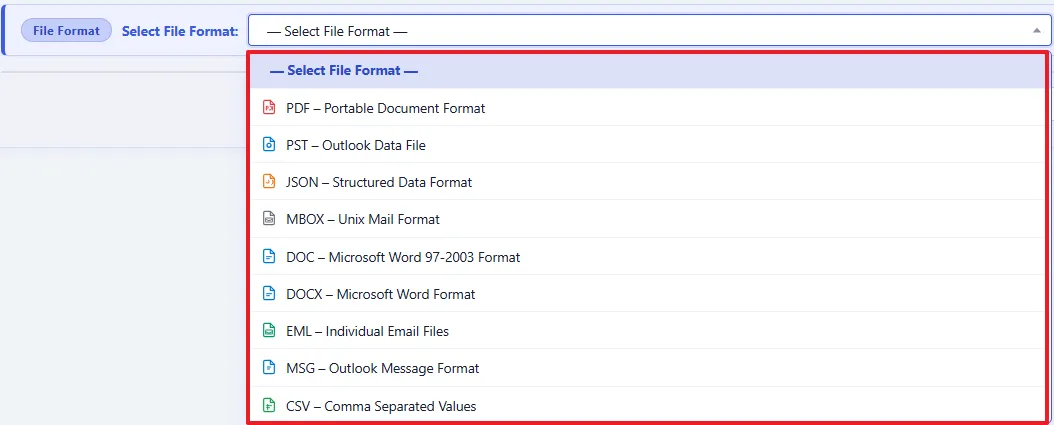
Task: Click the 'Select File Format:' label
Action: [x=180, y=31]
